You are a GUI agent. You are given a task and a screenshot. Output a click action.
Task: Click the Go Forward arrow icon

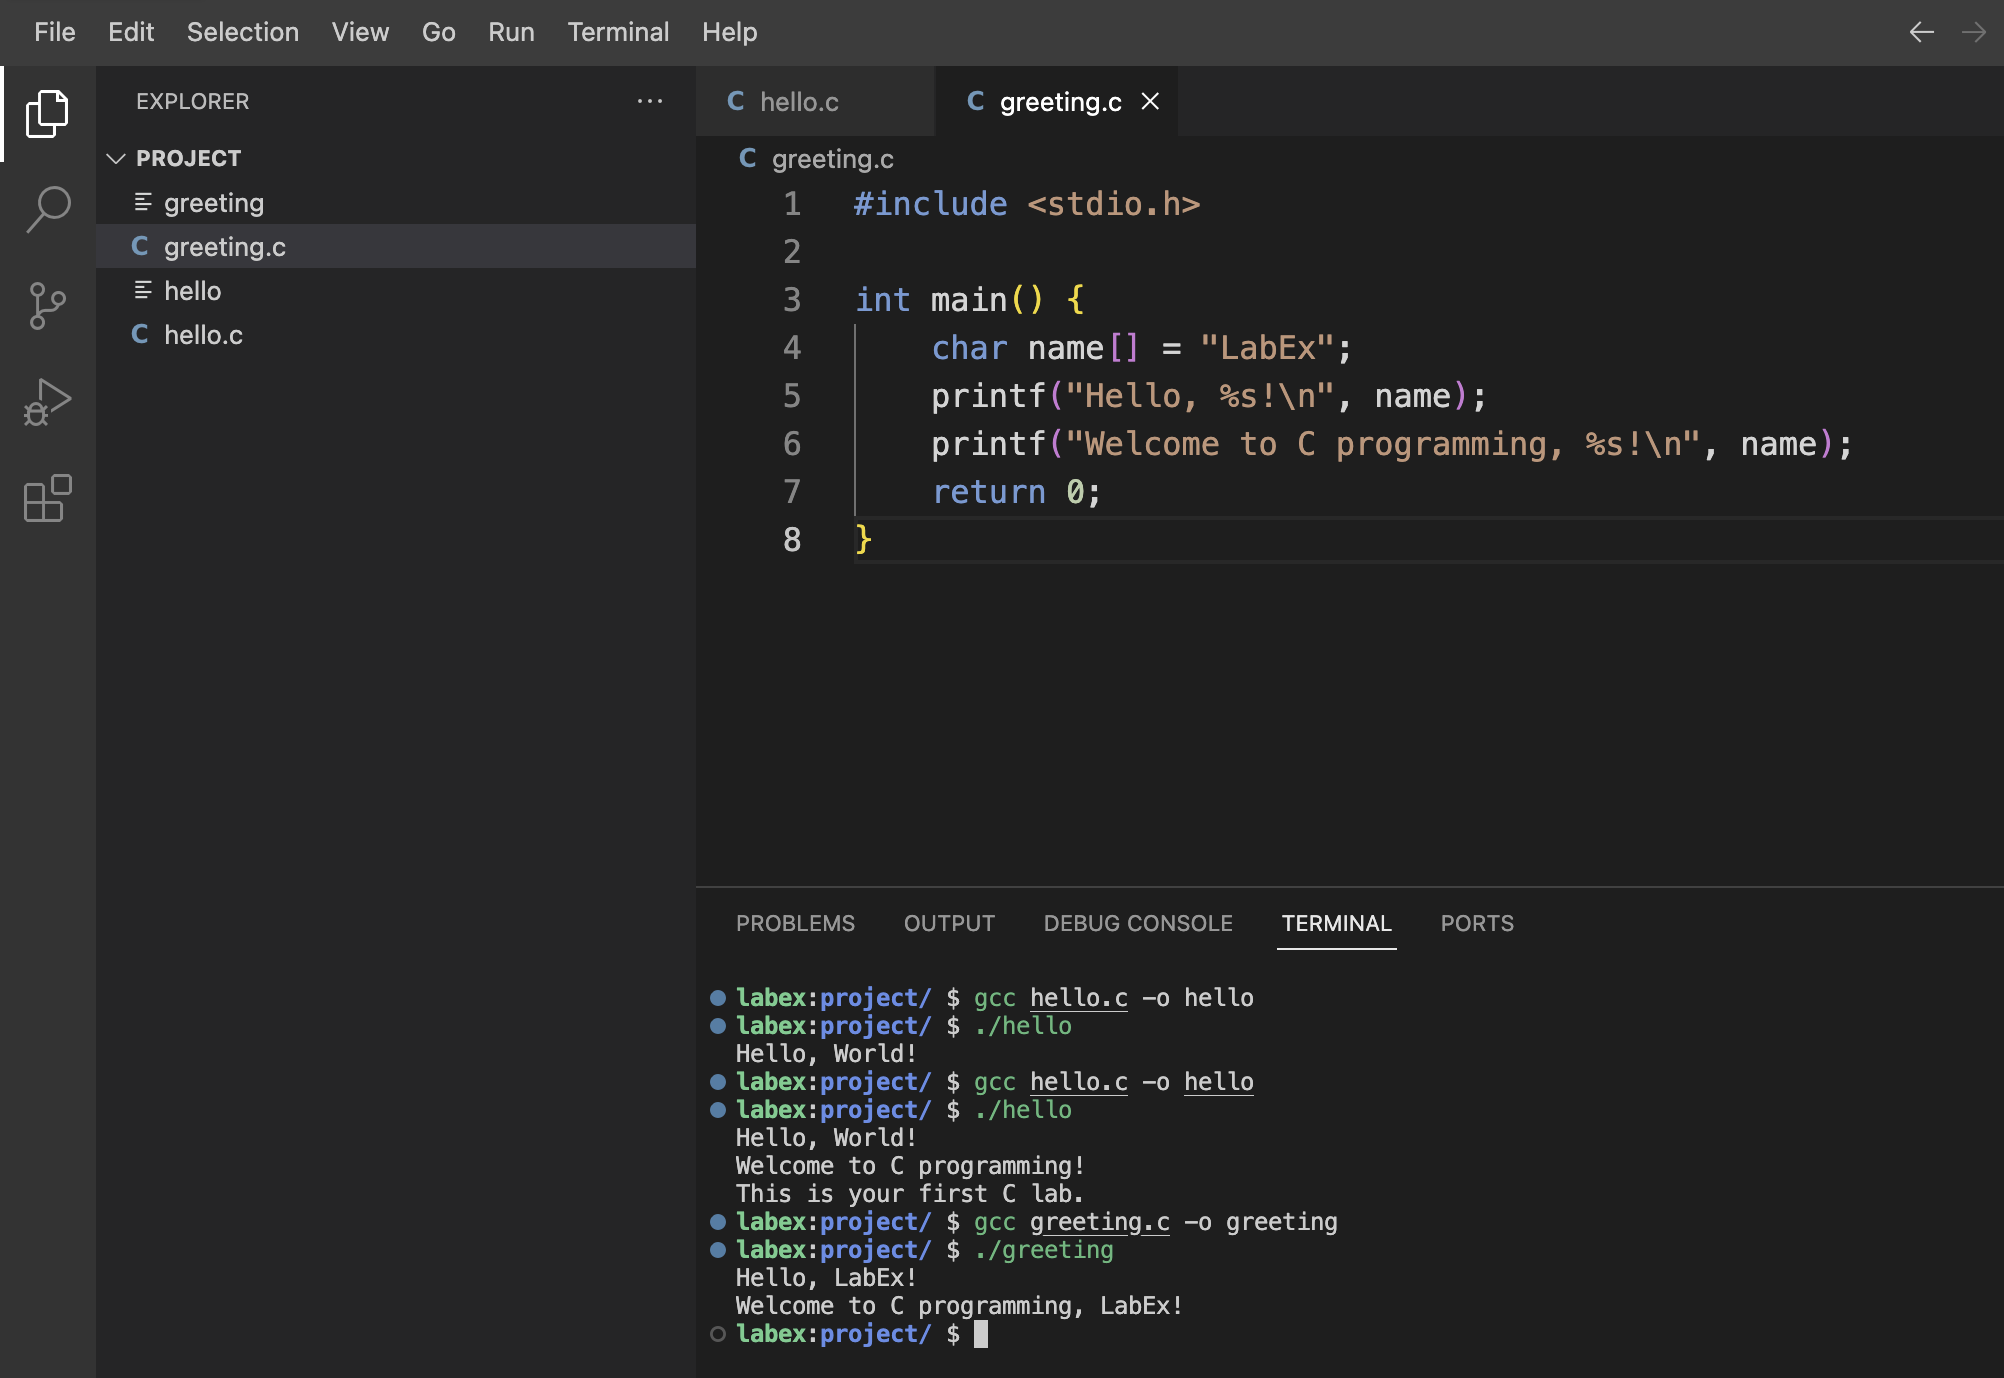click(x=1973, y=32)
